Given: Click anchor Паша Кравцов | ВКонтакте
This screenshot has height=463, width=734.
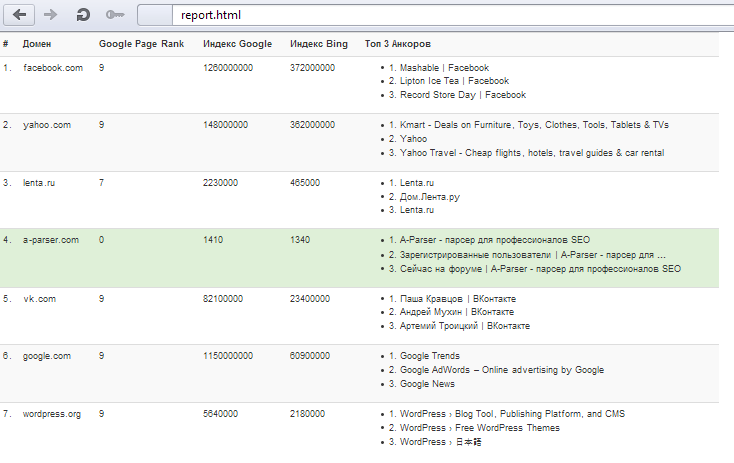Looking at the screenshot, I should 458,299.
